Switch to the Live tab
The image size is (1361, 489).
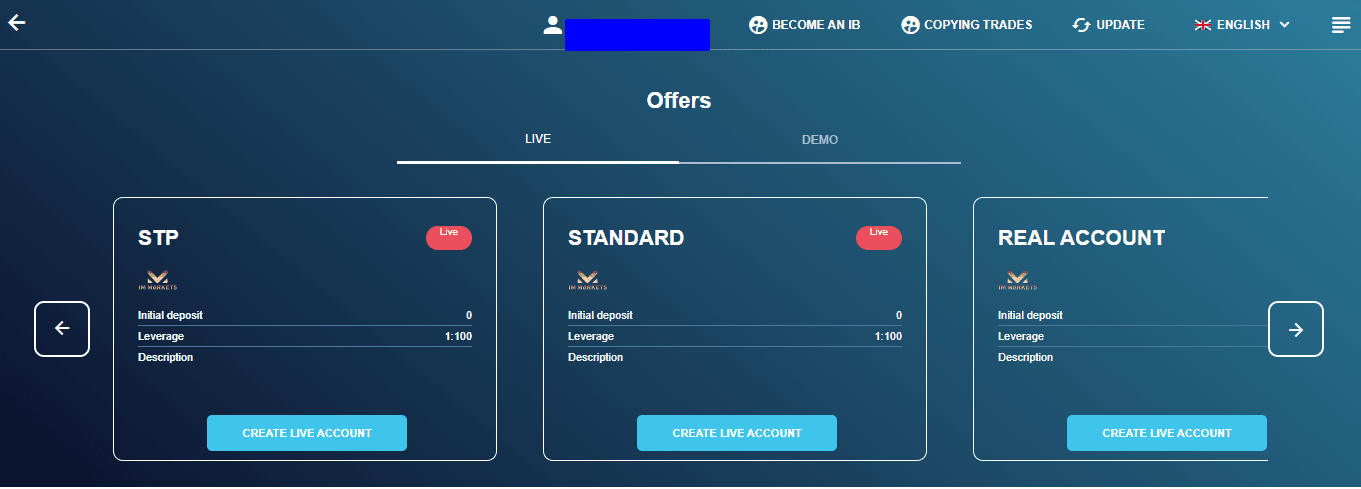538,140
